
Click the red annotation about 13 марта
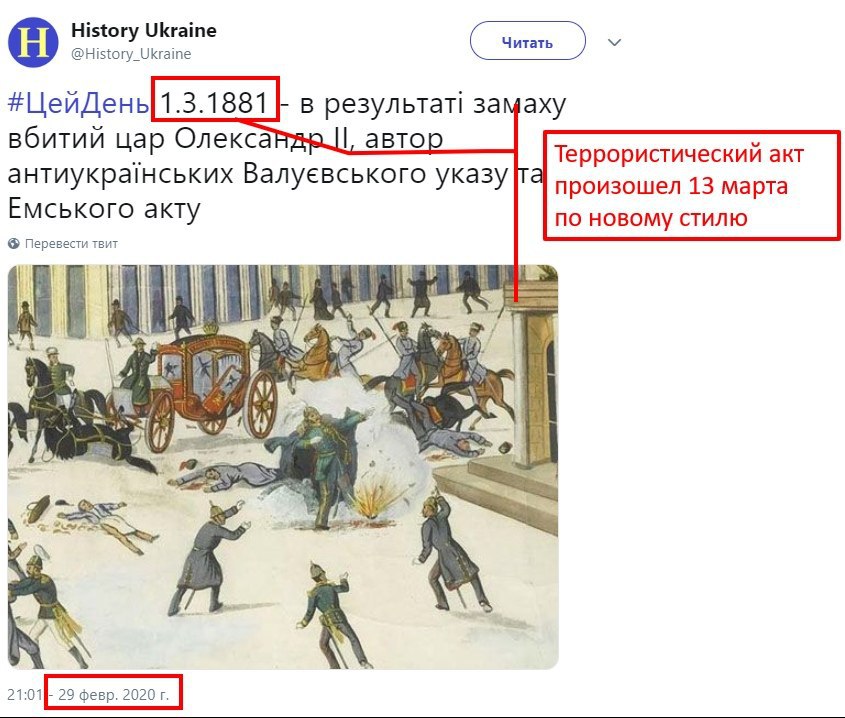(692, 185)
